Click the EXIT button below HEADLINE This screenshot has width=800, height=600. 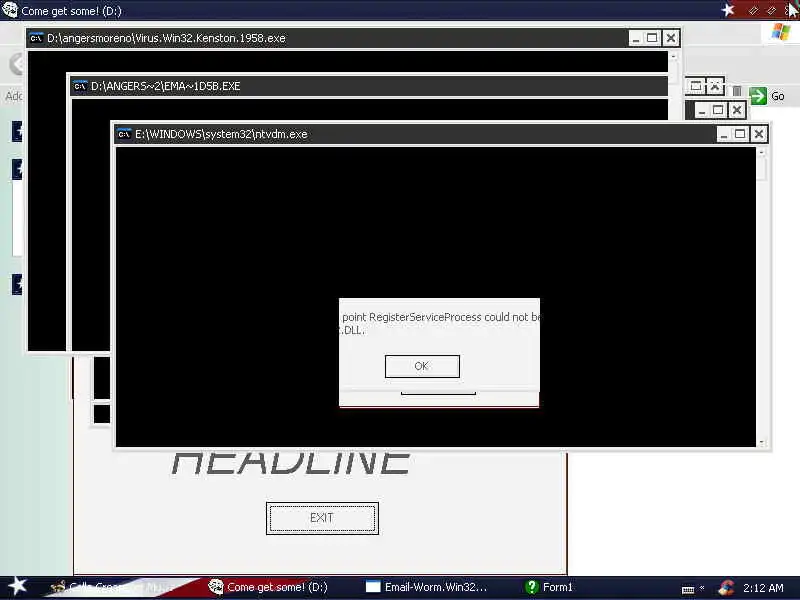(322, 518)
